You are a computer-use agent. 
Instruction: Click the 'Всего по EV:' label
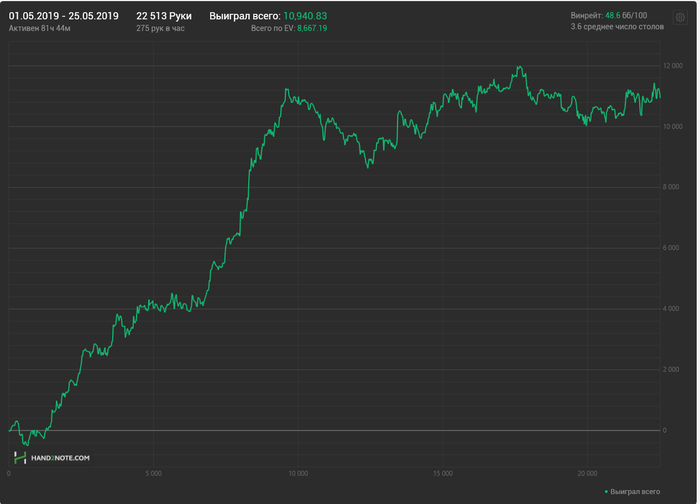pyautogui.click(x=273, y=28)
